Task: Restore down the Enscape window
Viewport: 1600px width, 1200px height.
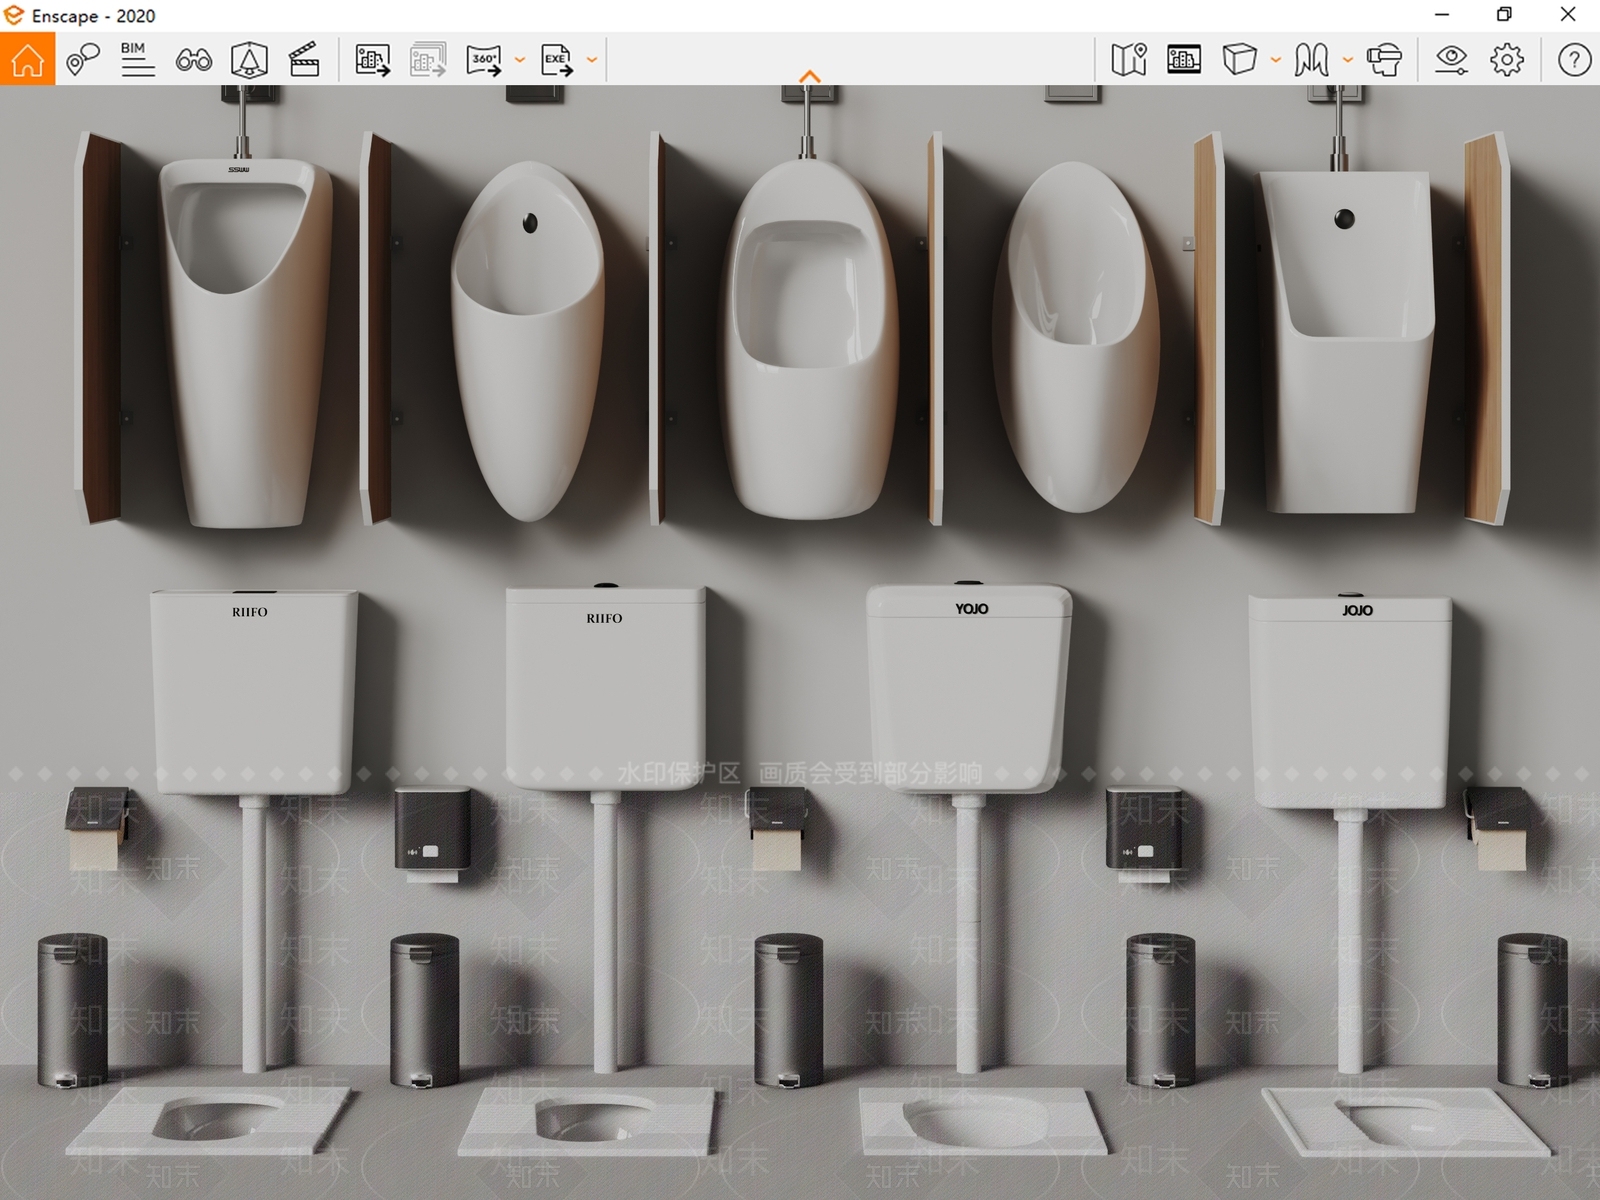Action: [1504, 15]
